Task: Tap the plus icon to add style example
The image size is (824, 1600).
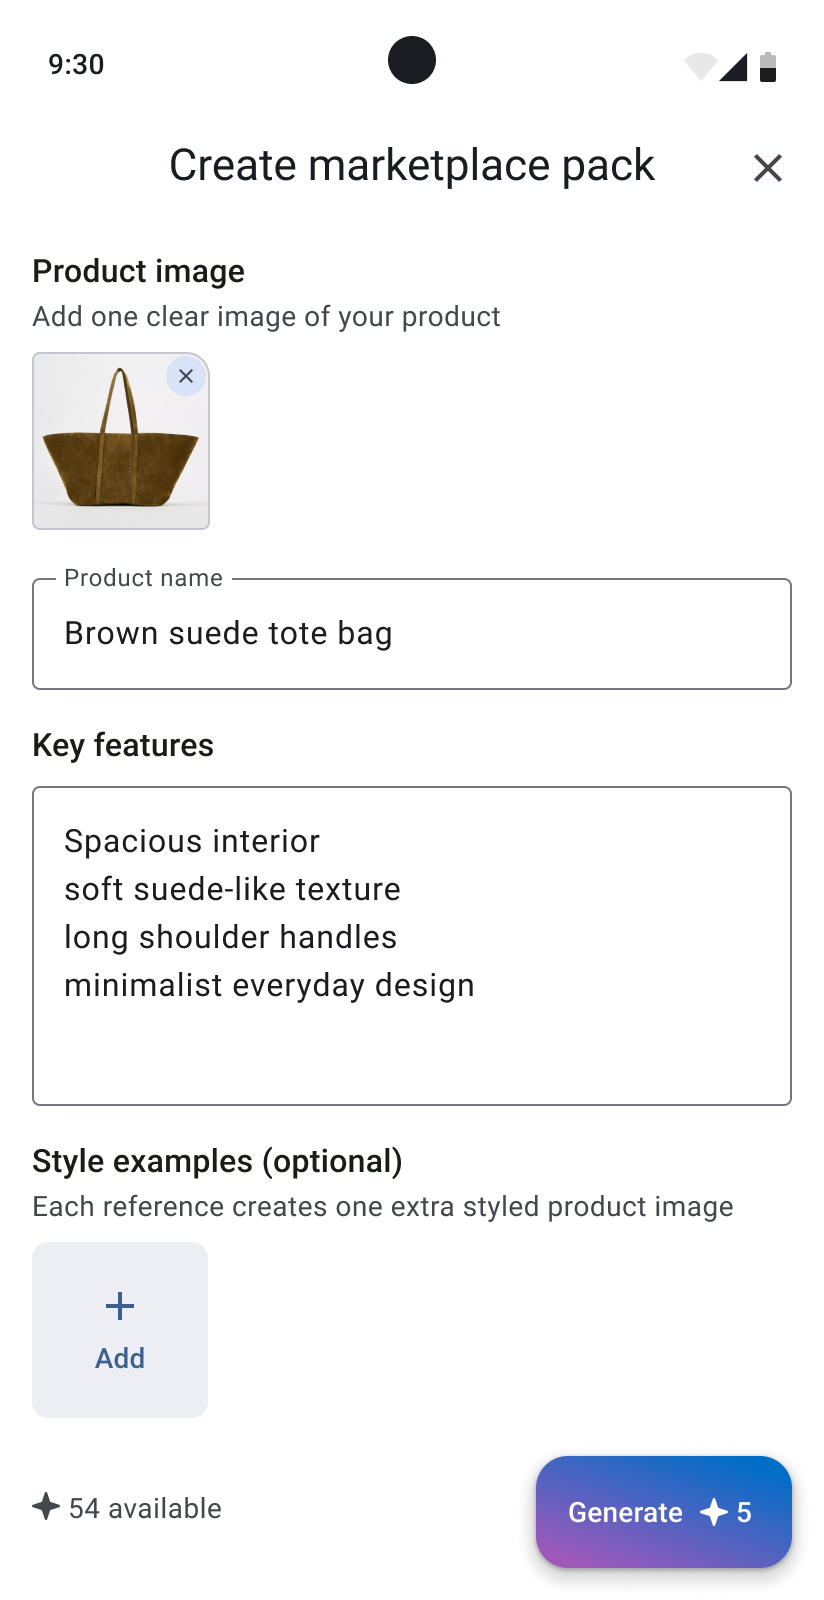Action: coord(120,1306)
